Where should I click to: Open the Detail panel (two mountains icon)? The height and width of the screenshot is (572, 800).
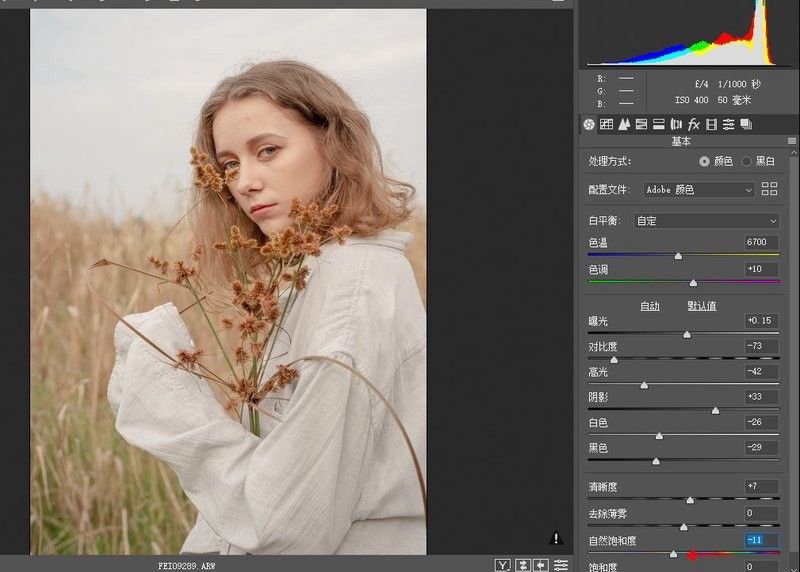[x=624, y=124]
